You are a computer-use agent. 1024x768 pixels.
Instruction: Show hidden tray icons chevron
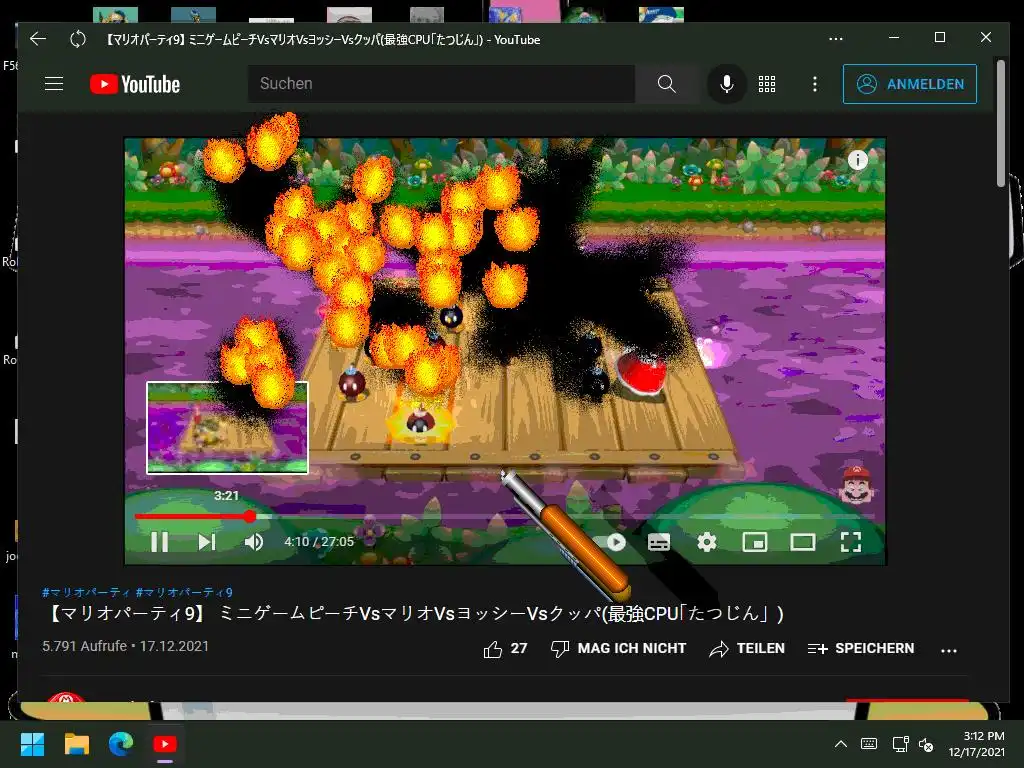(840, 744)
